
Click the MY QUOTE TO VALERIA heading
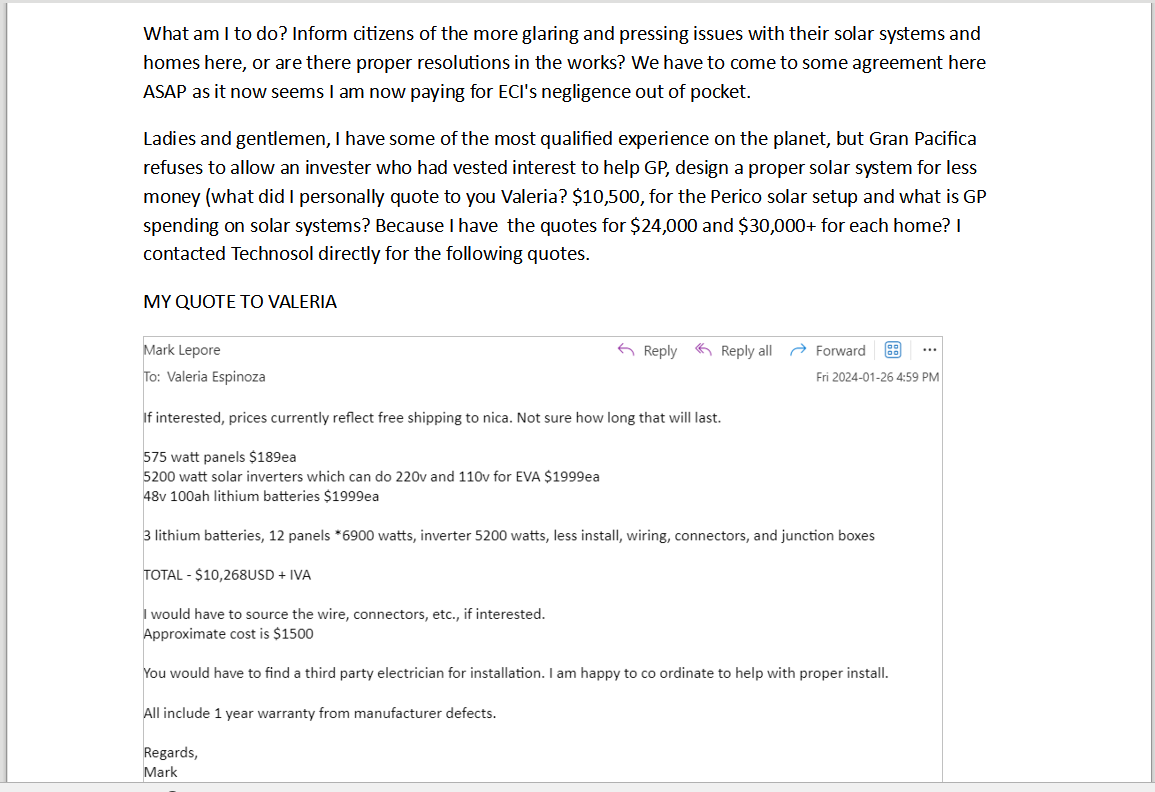click(x=240, y=301)
